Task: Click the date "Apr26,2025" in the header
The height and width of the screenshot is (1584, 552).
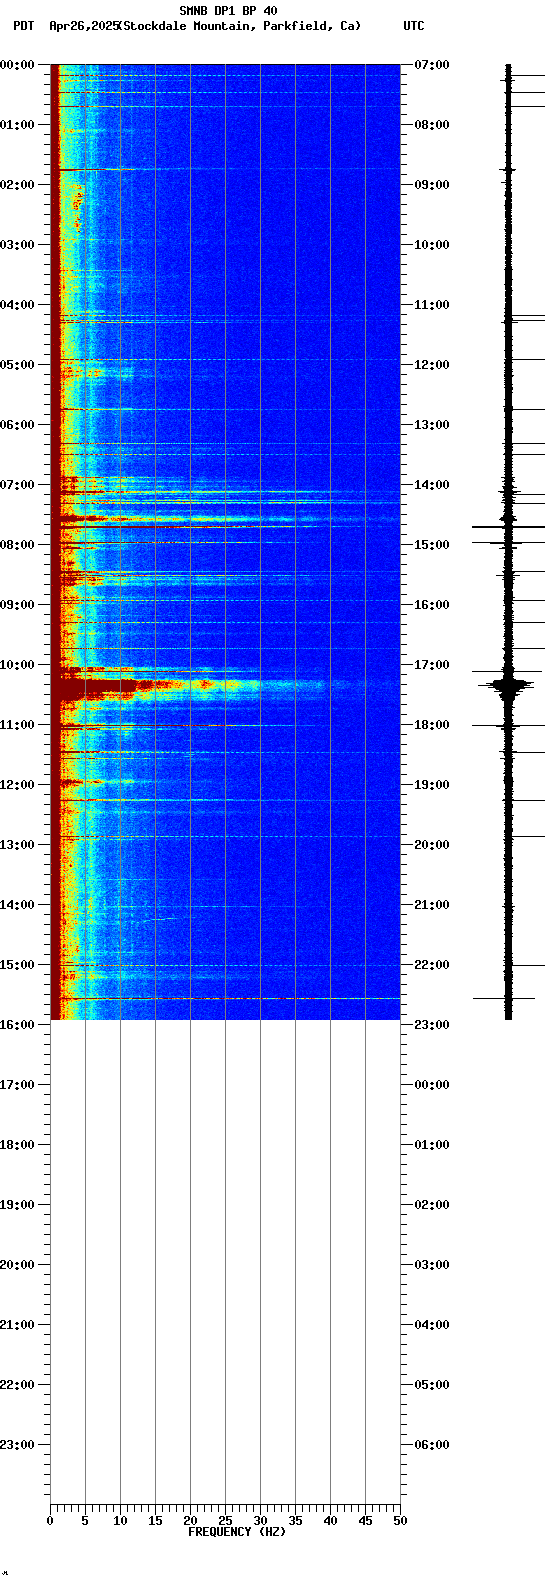Action: click(x=83, y=26)
